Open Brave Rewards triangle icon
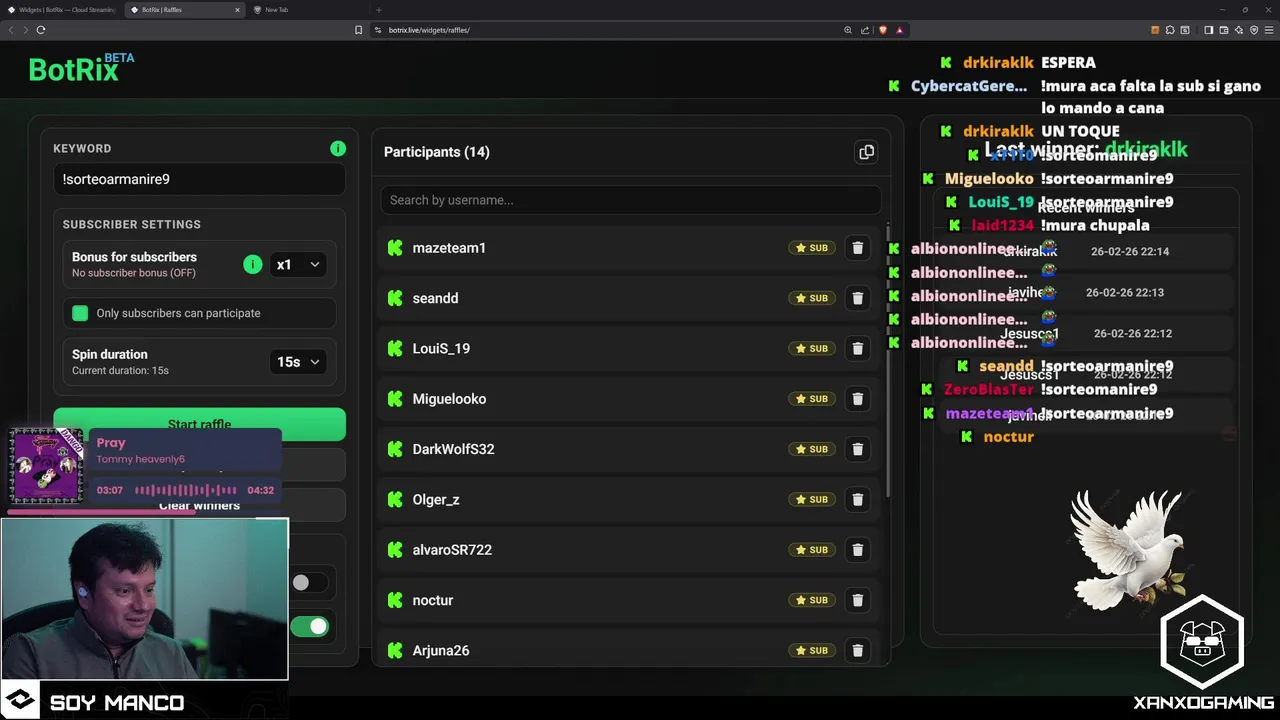 coord(899,30)
